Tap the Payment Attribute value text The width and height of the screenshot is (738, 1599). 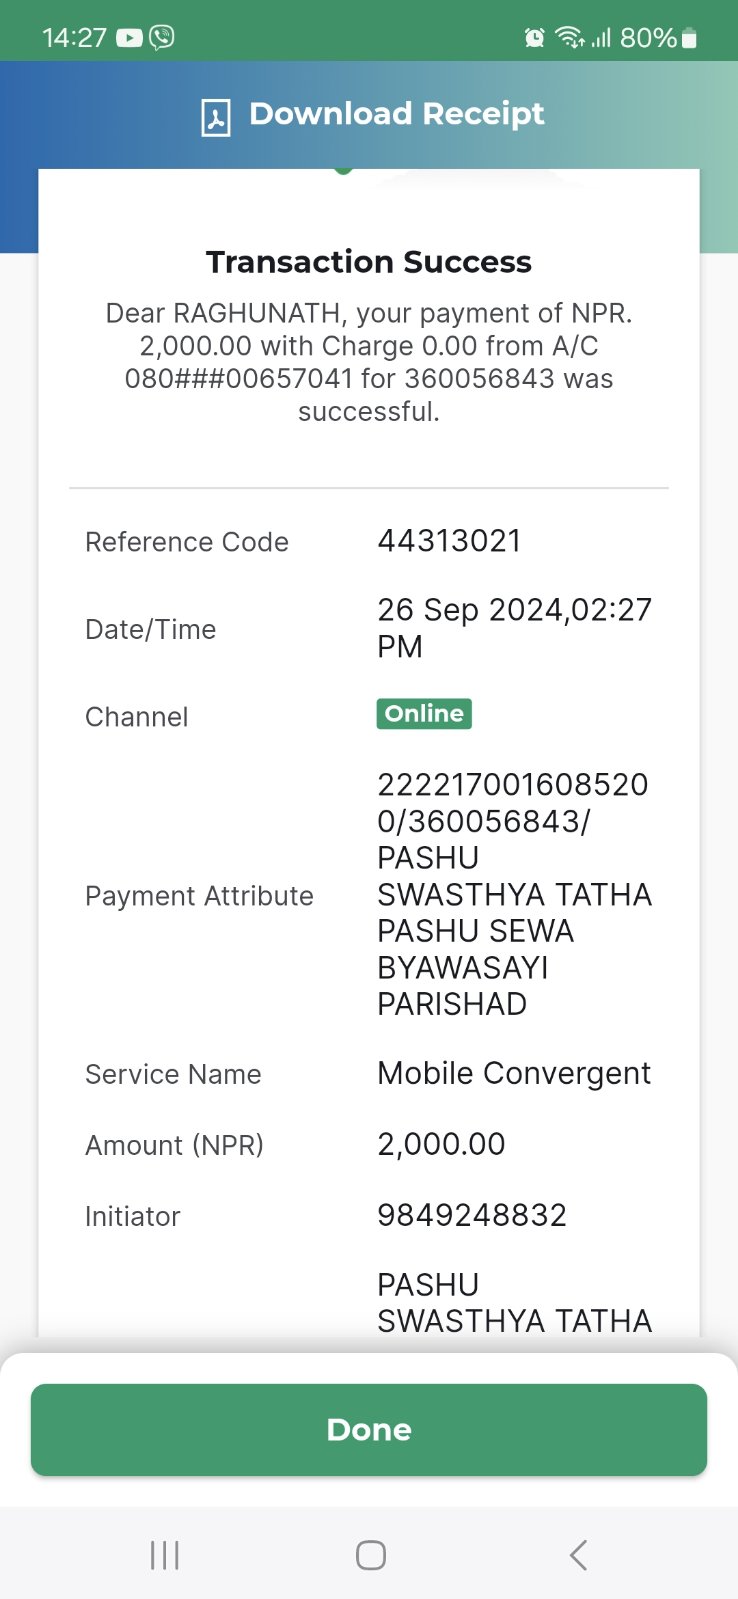pos(514,894)
